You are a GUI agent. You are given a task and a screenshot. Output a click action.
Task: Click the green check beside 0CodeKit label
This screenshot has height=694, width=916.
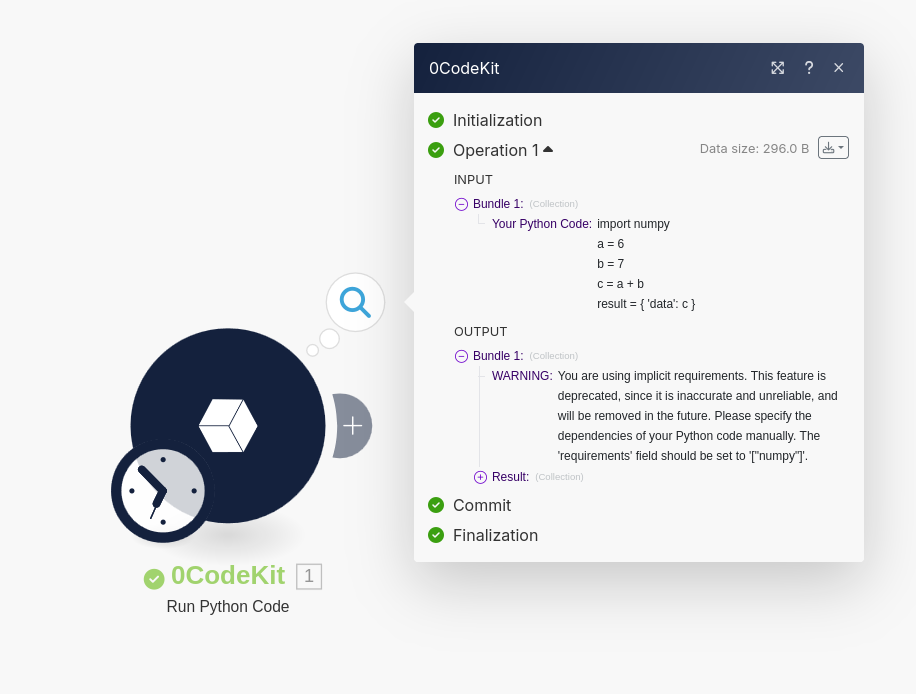click(x=154, y=579)
